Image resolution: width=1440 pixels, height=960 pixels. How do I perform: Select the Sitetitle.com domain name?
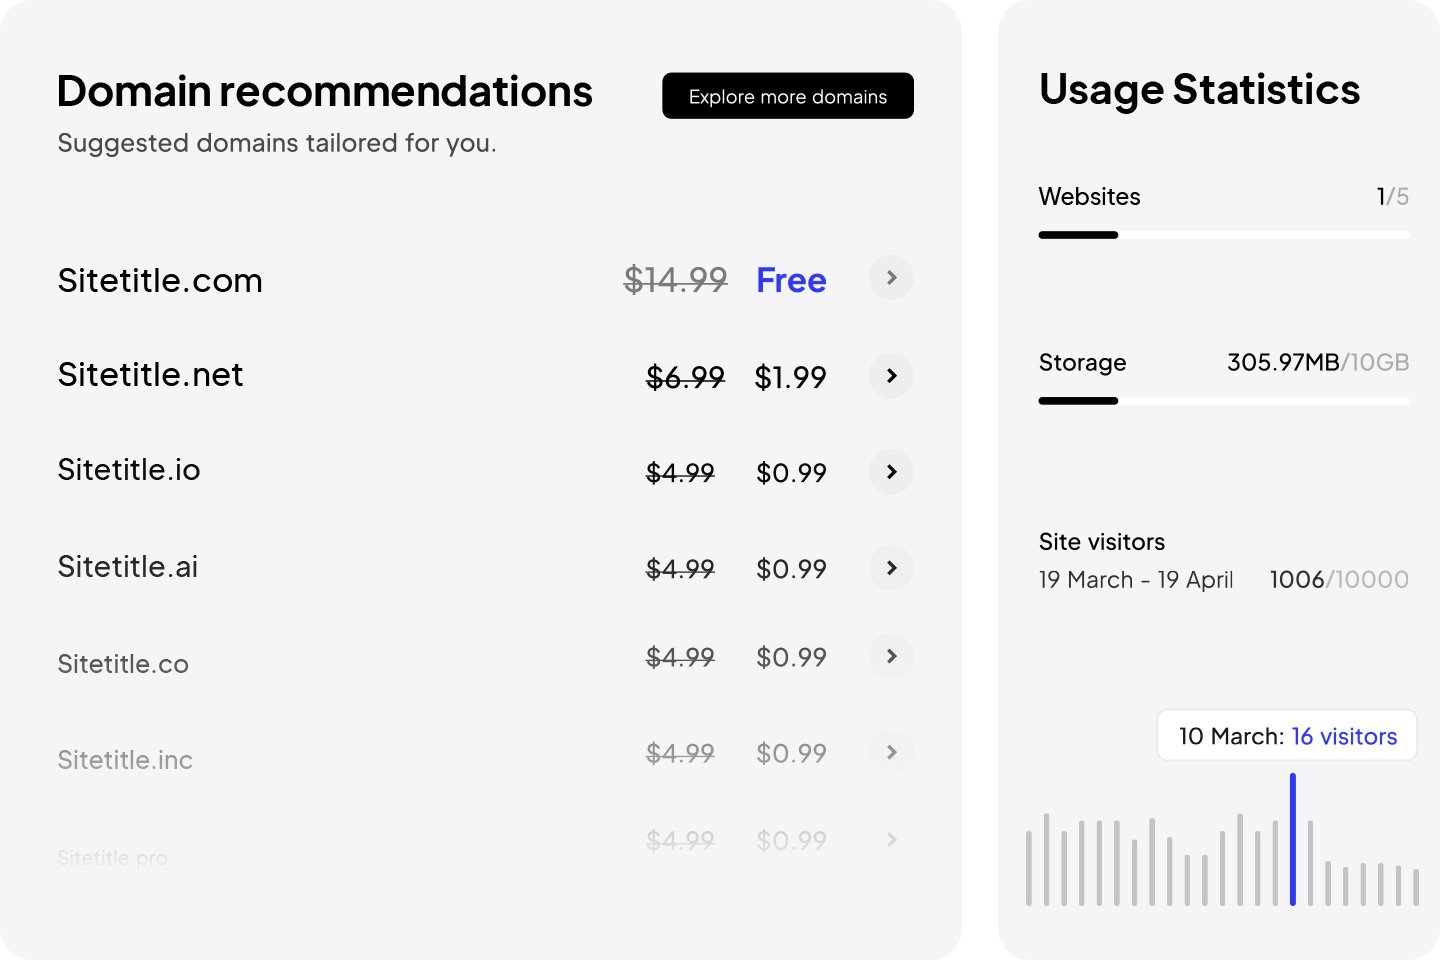(x=160, y=281)
